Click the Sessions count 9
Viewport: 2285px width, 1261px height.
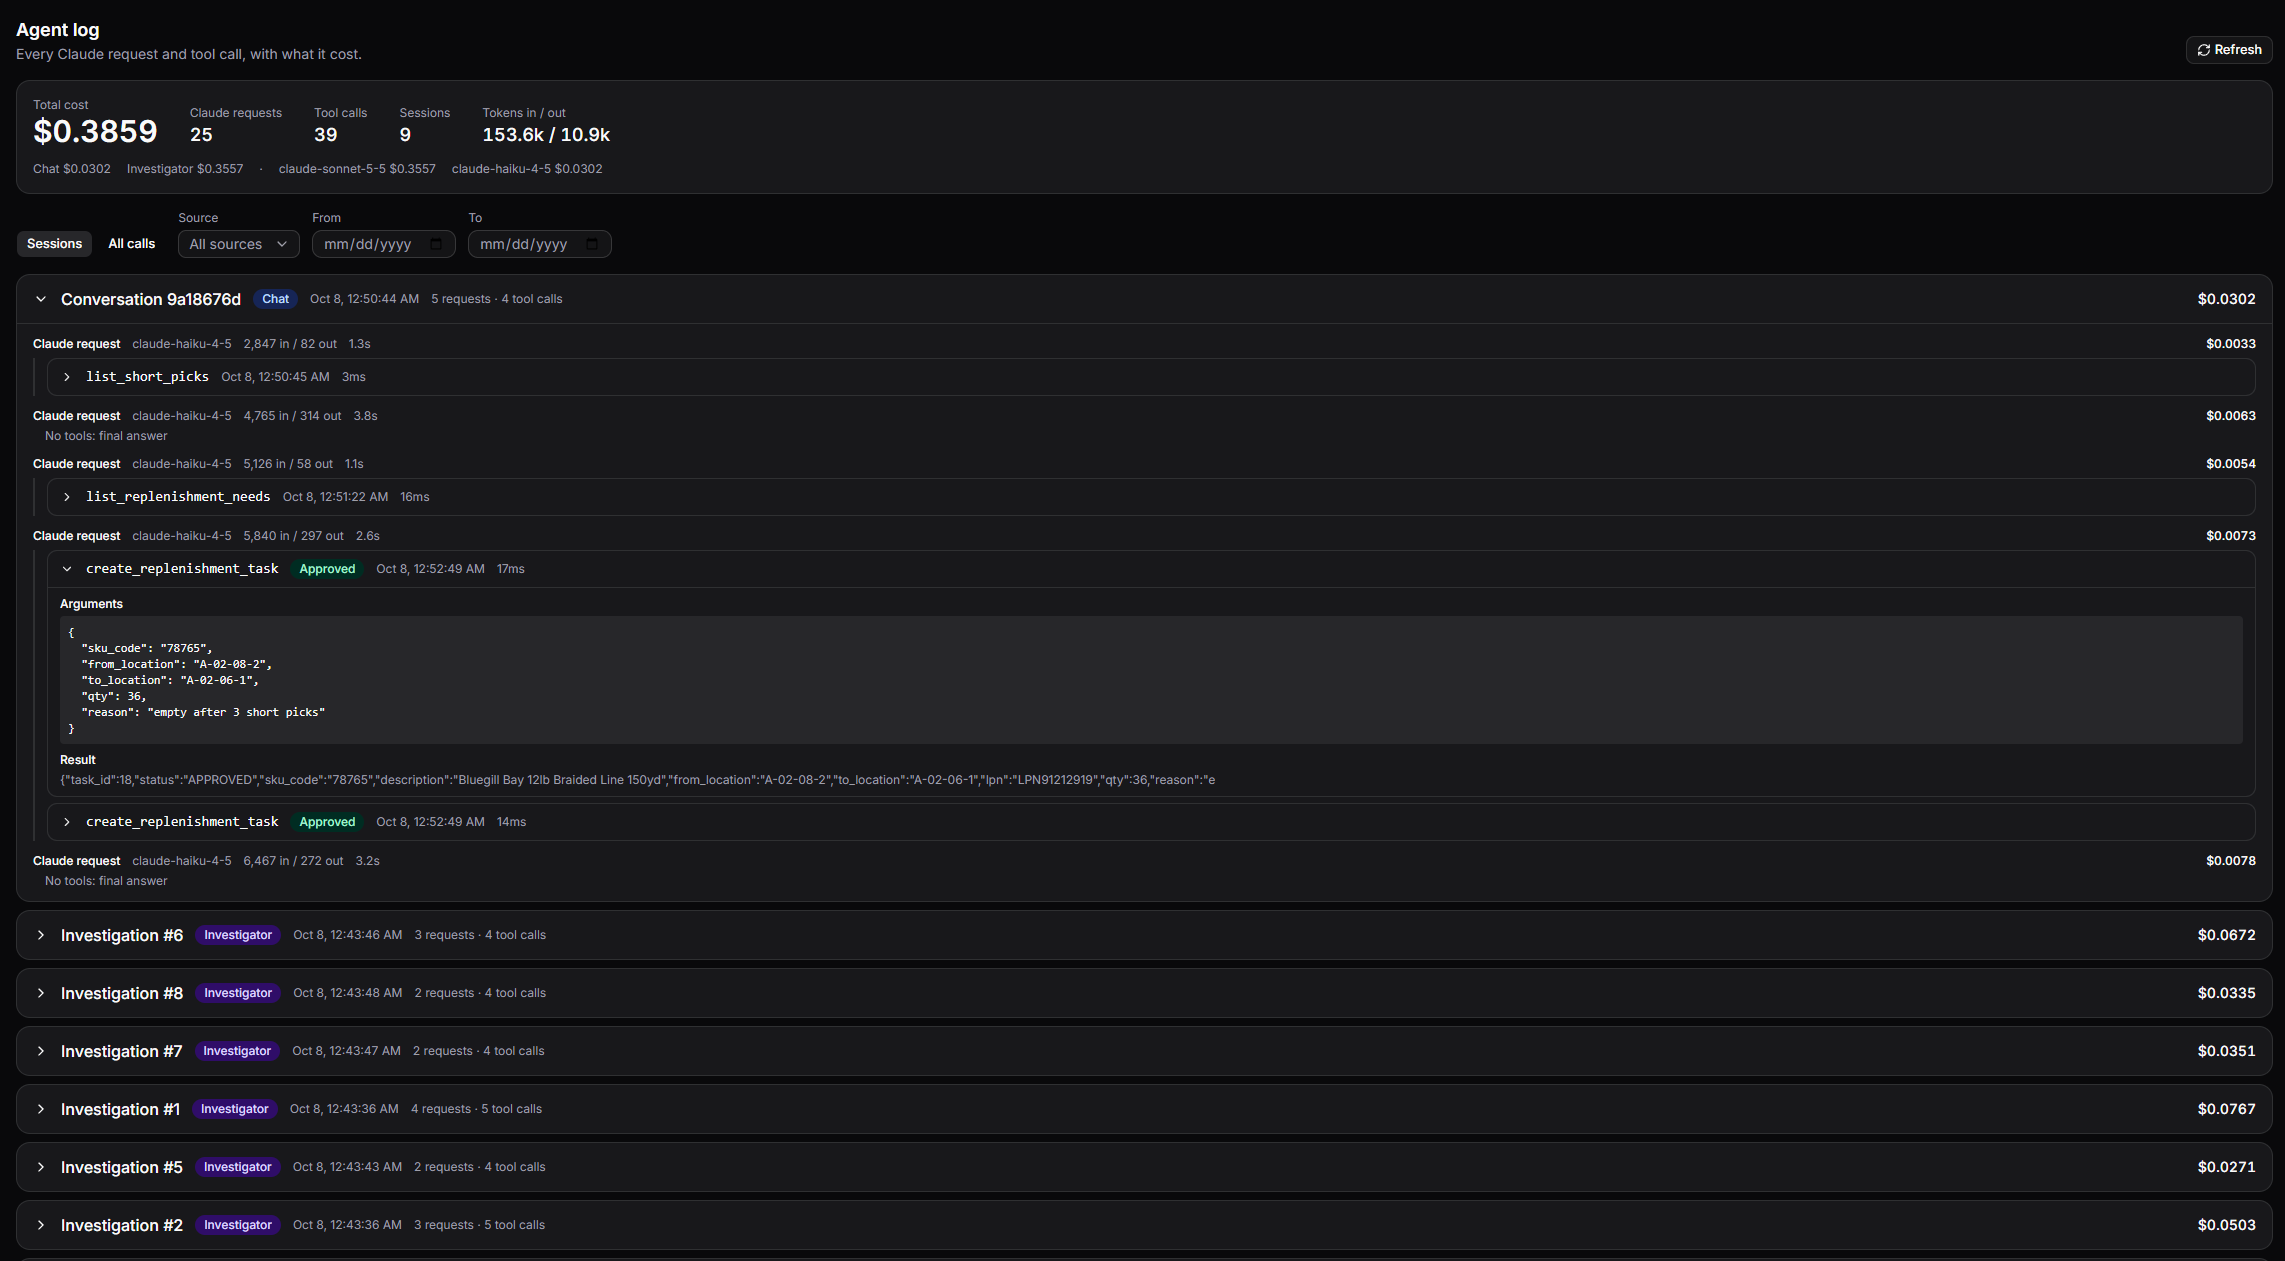[x=405, y=135]
